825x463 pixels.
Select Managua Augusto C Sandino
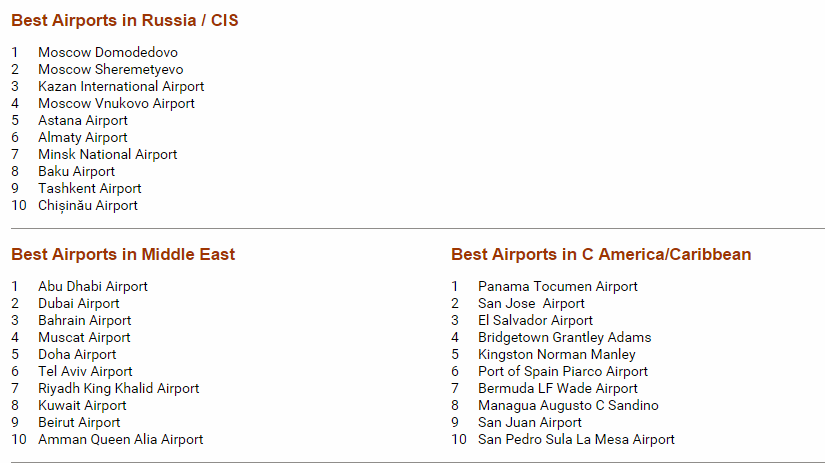pos(568,406)
